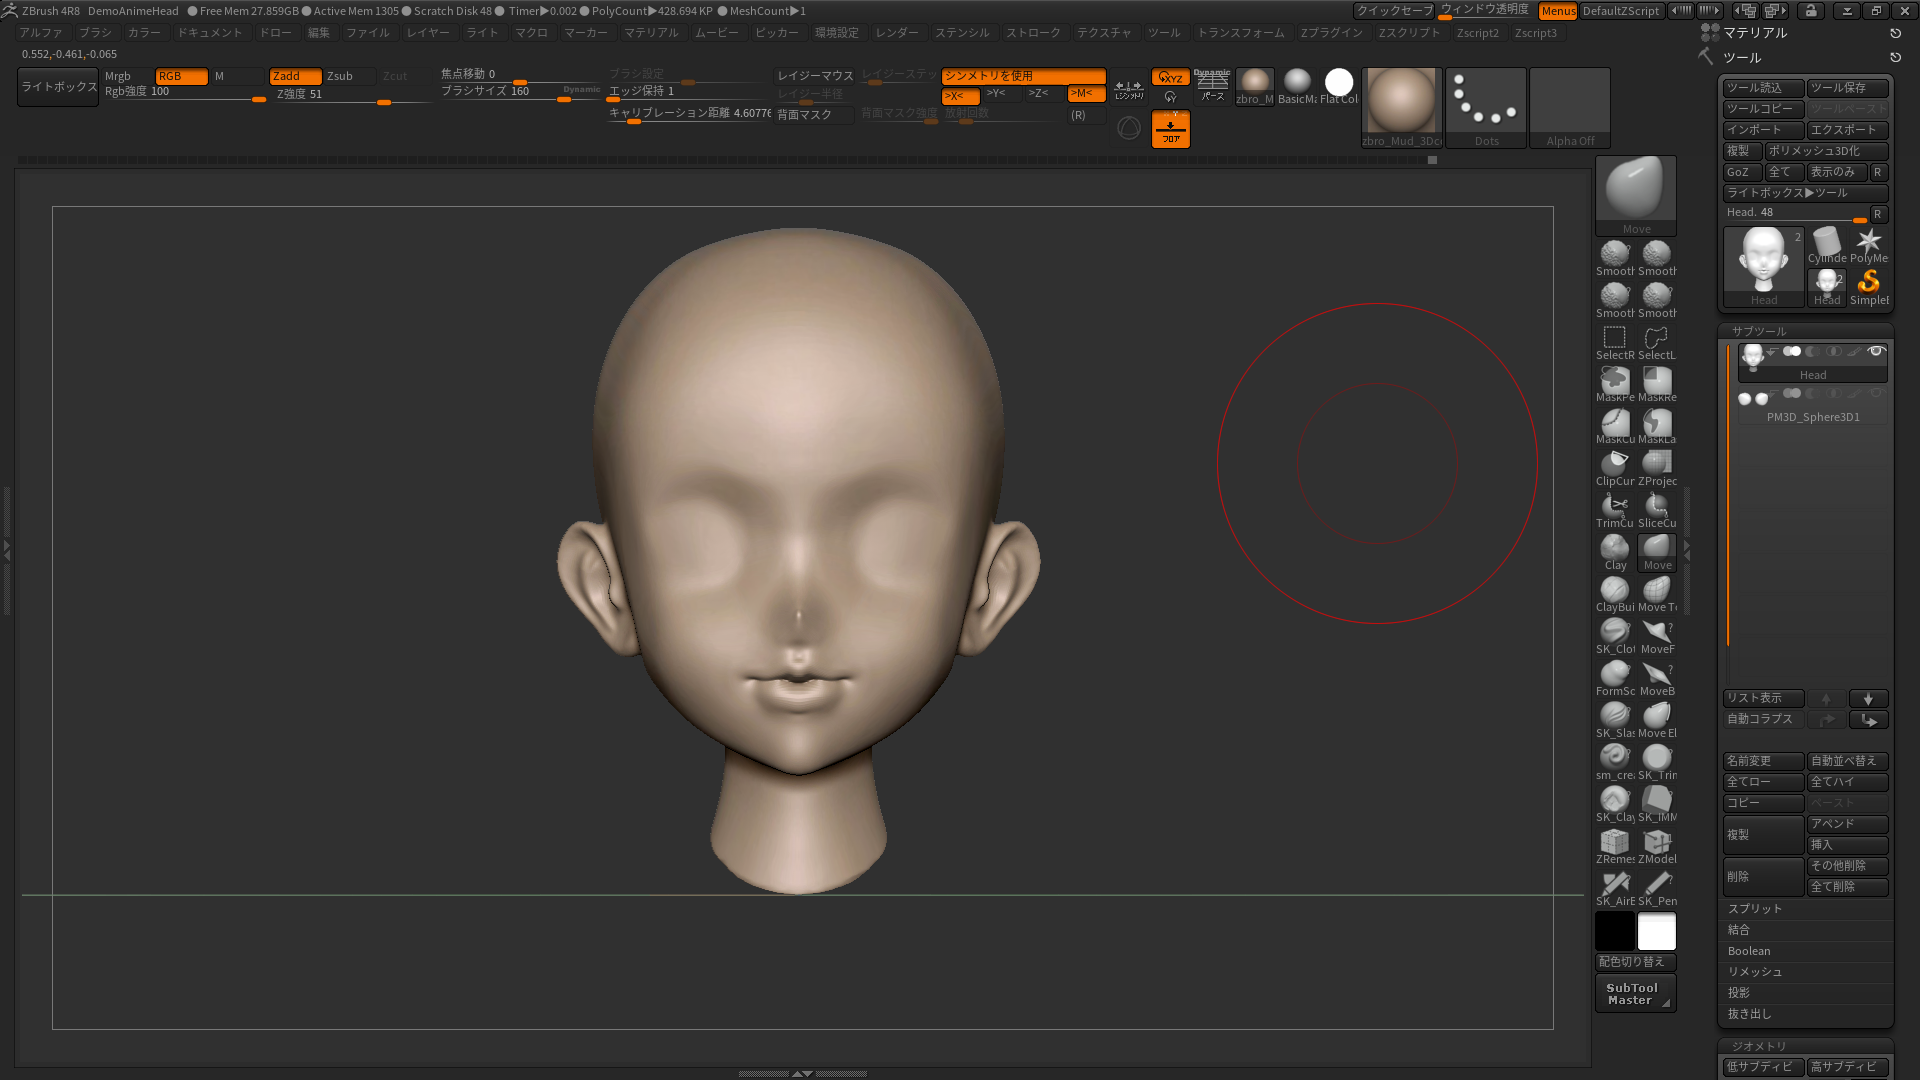Toggle visibility eye of Head subtool
Screen dimensions: 1920x1080
[1876, 351]
